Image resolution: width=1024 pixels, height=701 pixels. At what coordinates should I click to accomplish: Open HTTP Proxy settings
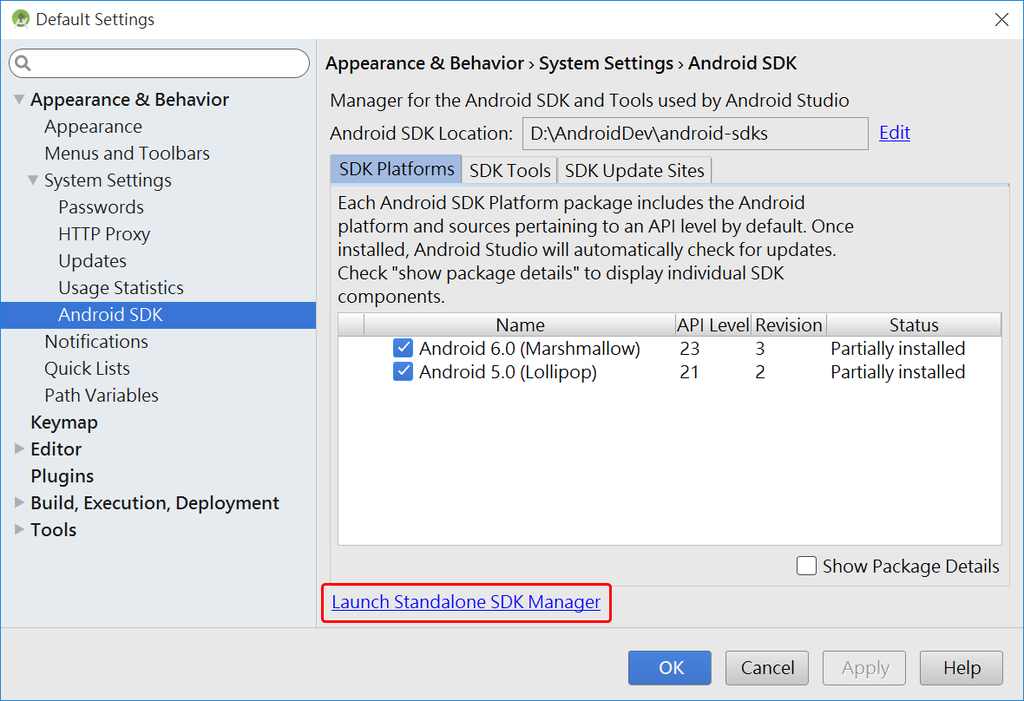(104, 233)
